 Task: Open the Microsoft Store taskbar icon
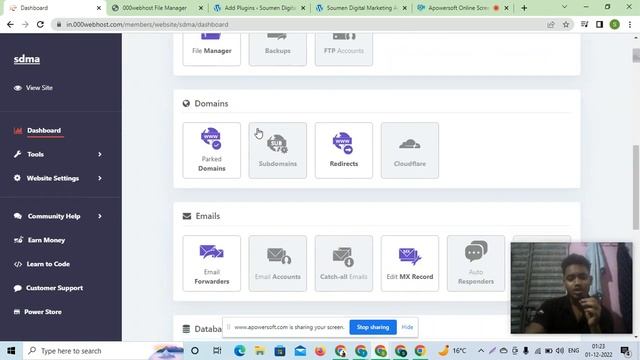click(x=280, y=351)
